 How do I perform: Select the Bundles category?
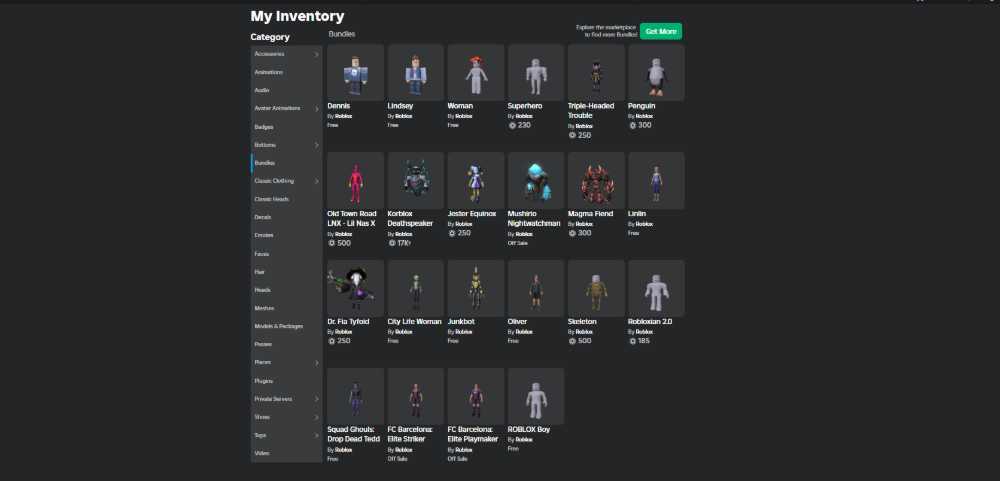(x=286, y=163)
